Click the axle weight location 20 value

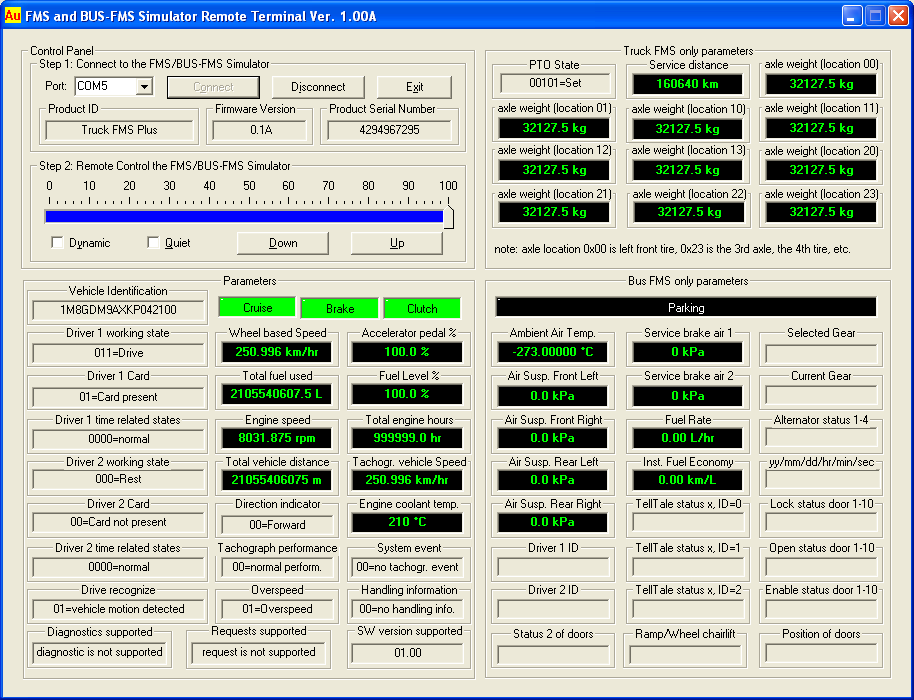[x=821, y=170]
